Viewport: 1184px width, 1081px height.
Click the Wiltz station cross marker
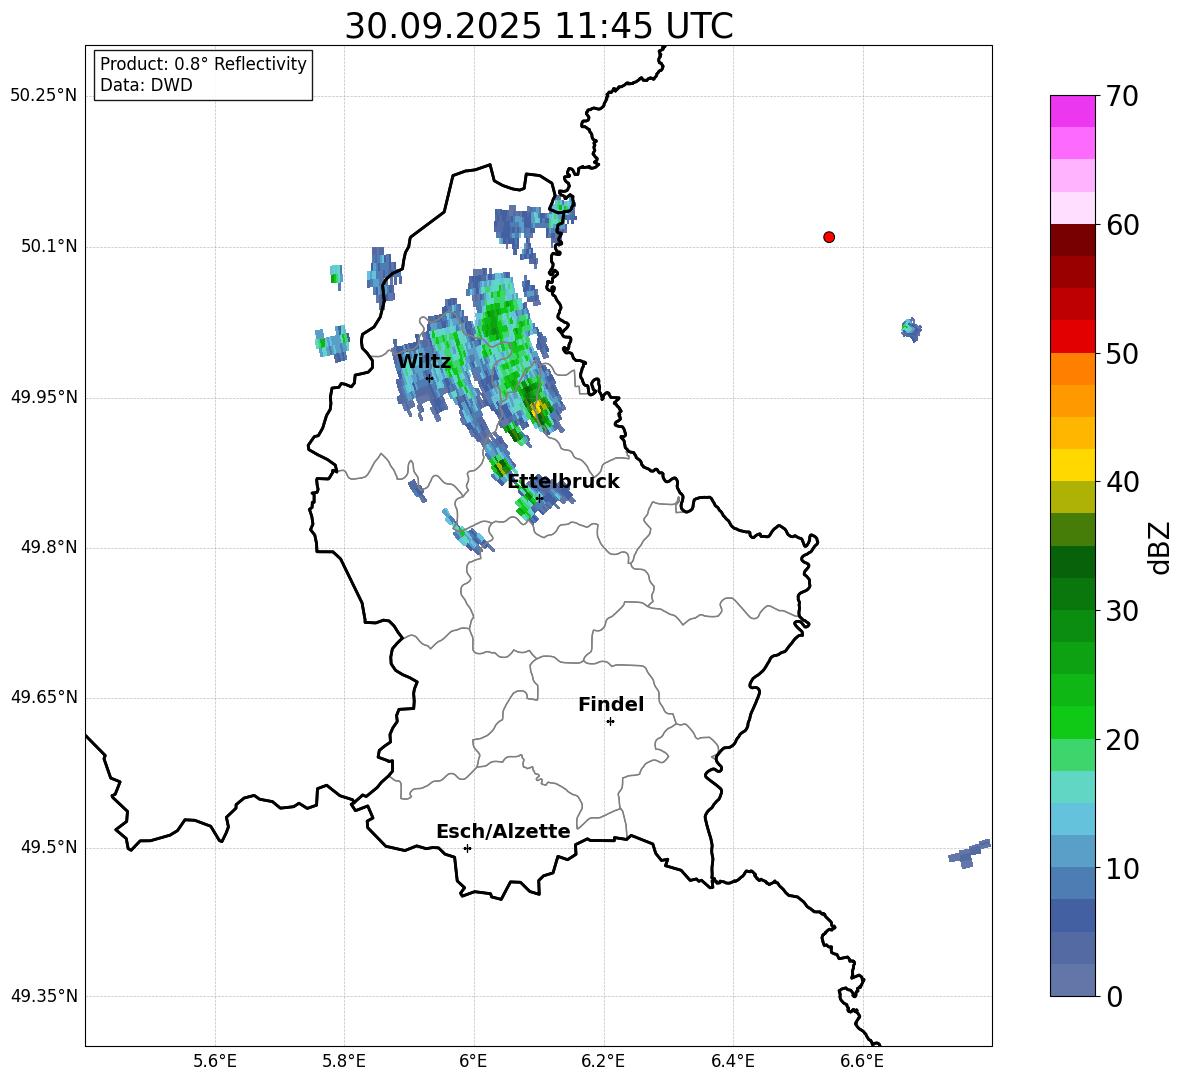(429, 378)
